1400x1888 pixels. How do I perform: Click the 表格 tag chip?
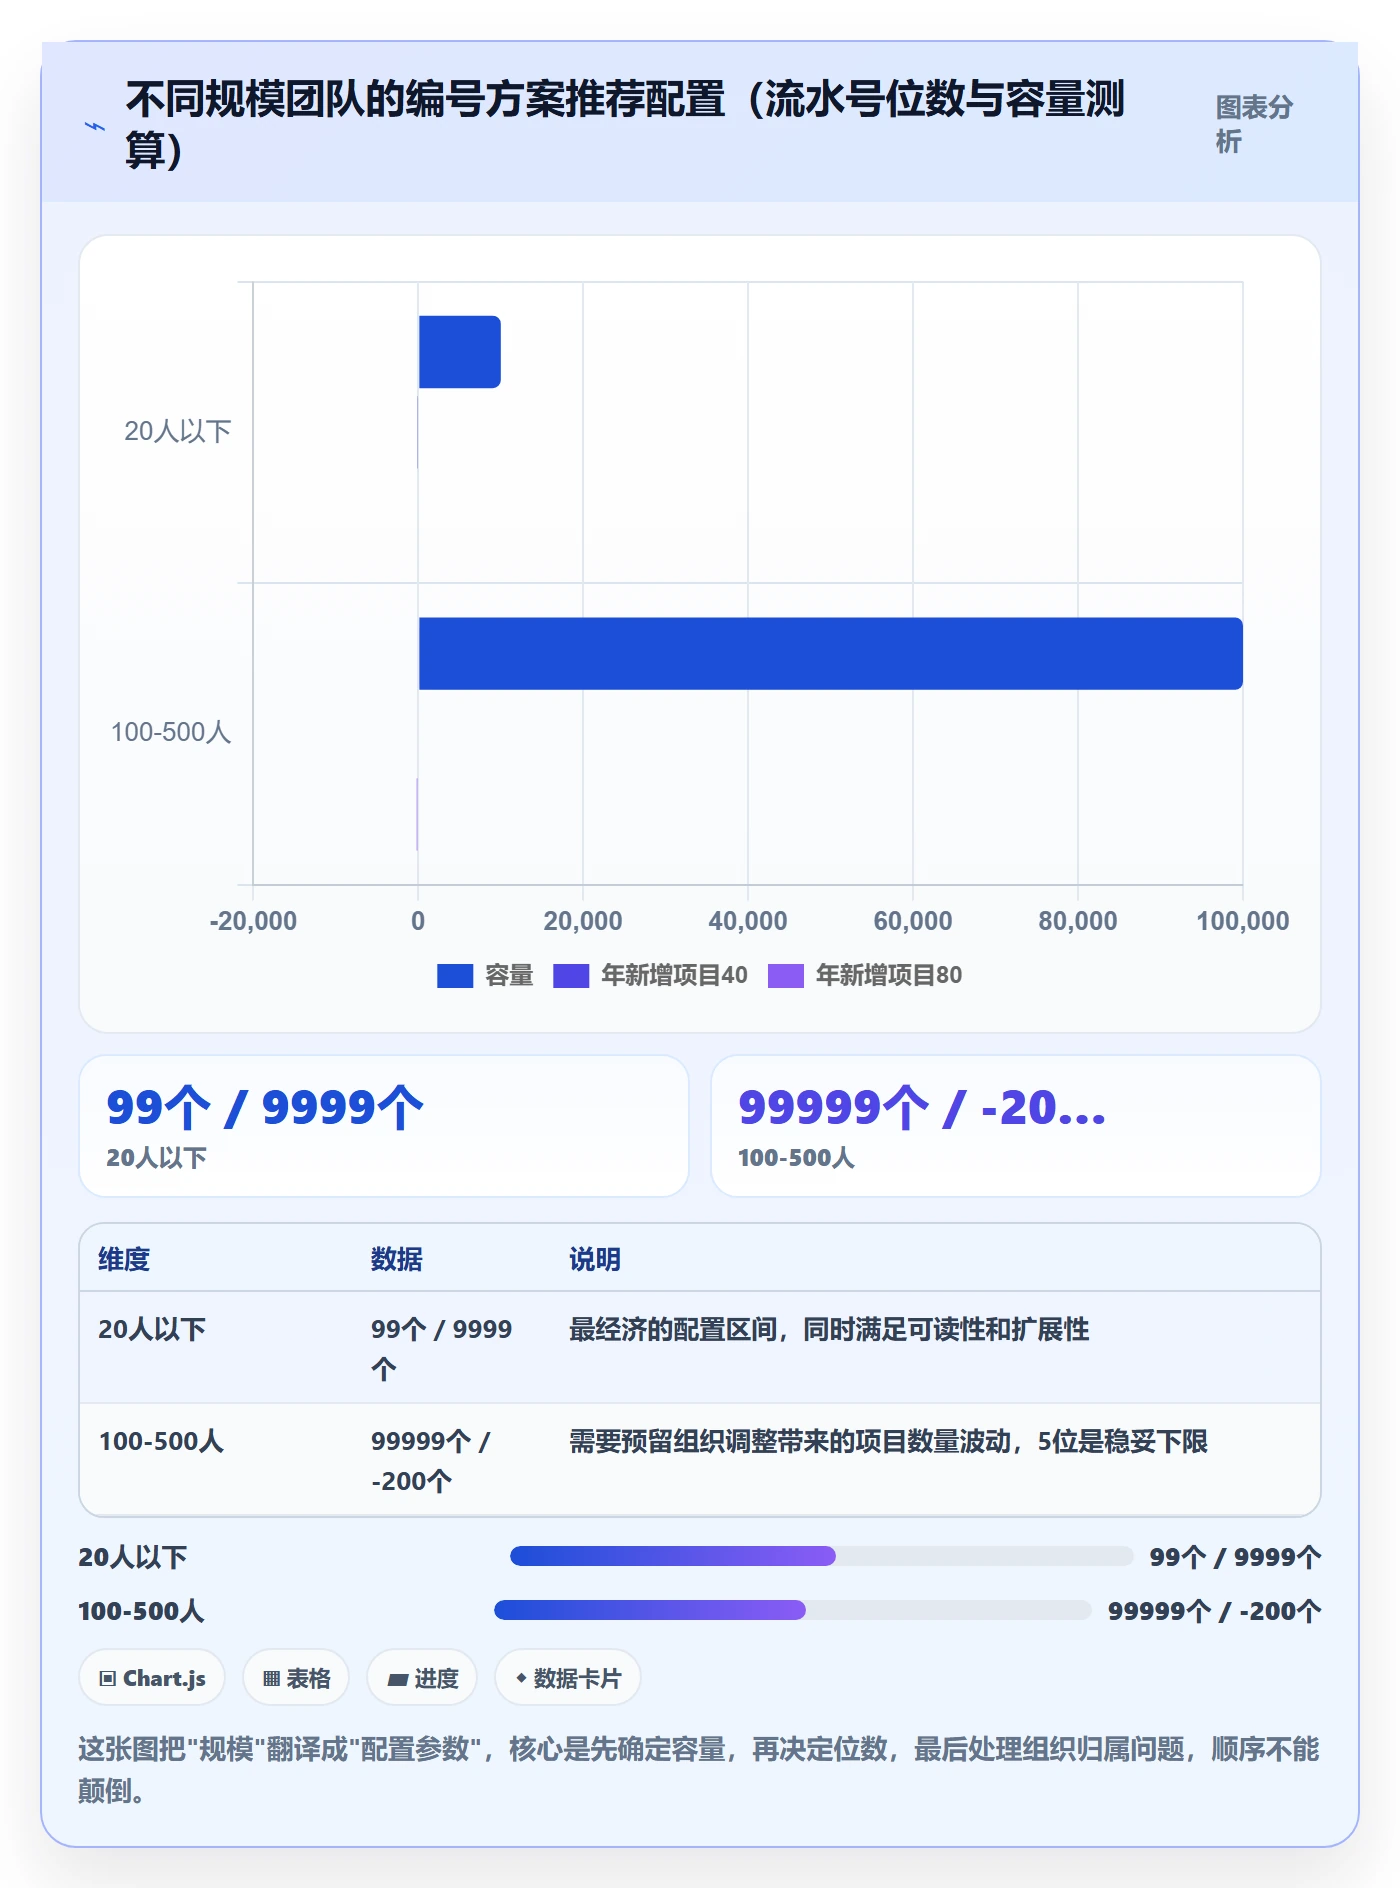click(x=296, y=1678)
